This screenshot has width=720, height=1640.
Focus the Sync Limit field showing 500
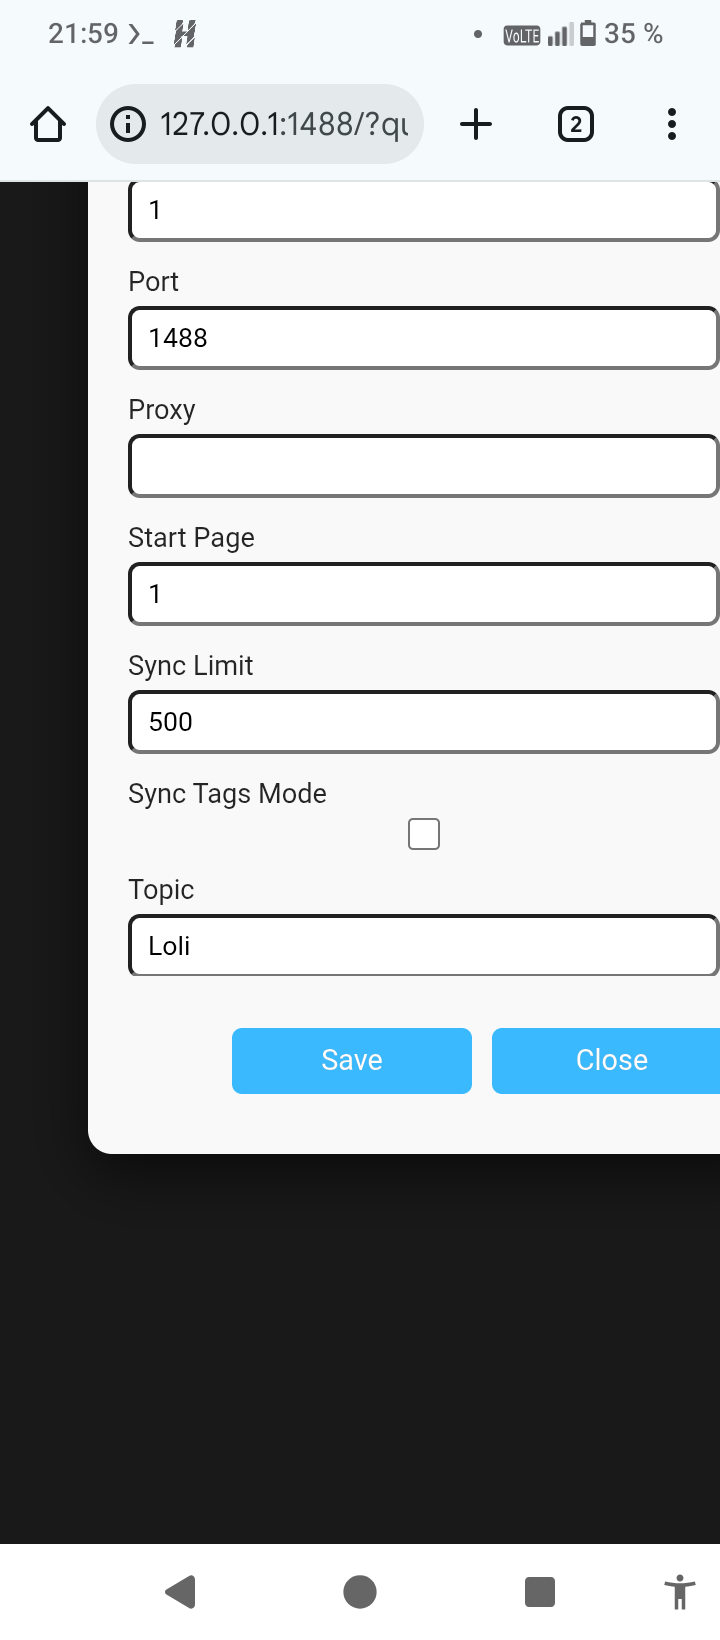[x=424, y=722]
